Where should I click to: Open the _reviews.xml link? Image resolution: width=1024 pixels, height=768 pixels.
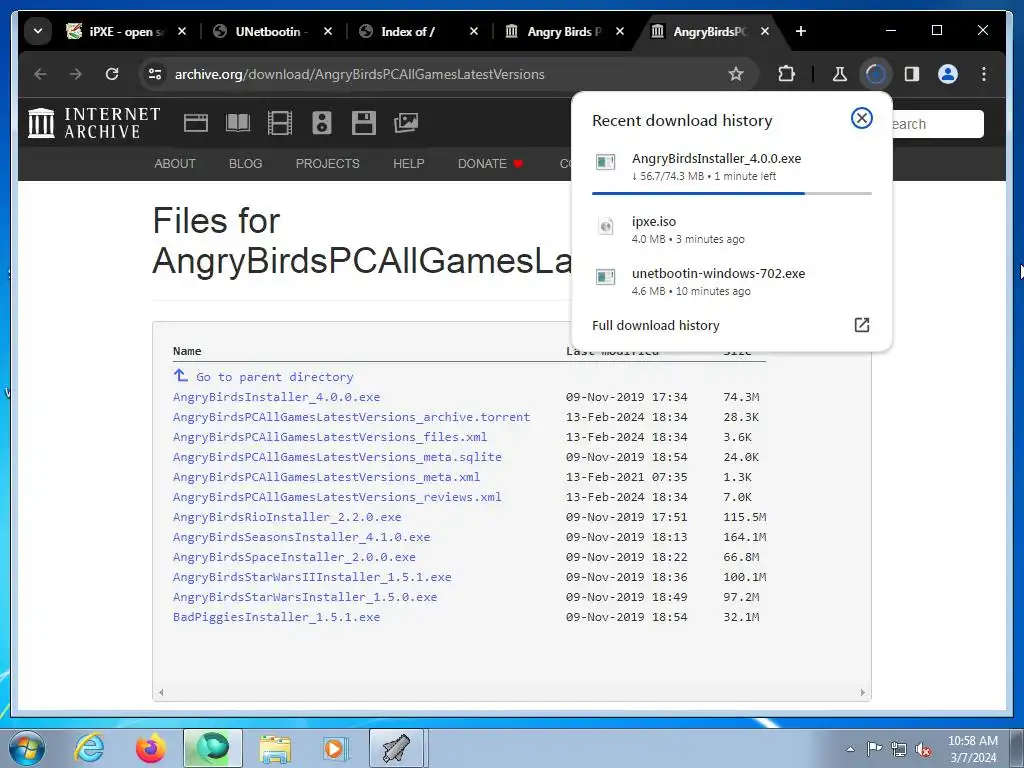[x=337, y=497]
